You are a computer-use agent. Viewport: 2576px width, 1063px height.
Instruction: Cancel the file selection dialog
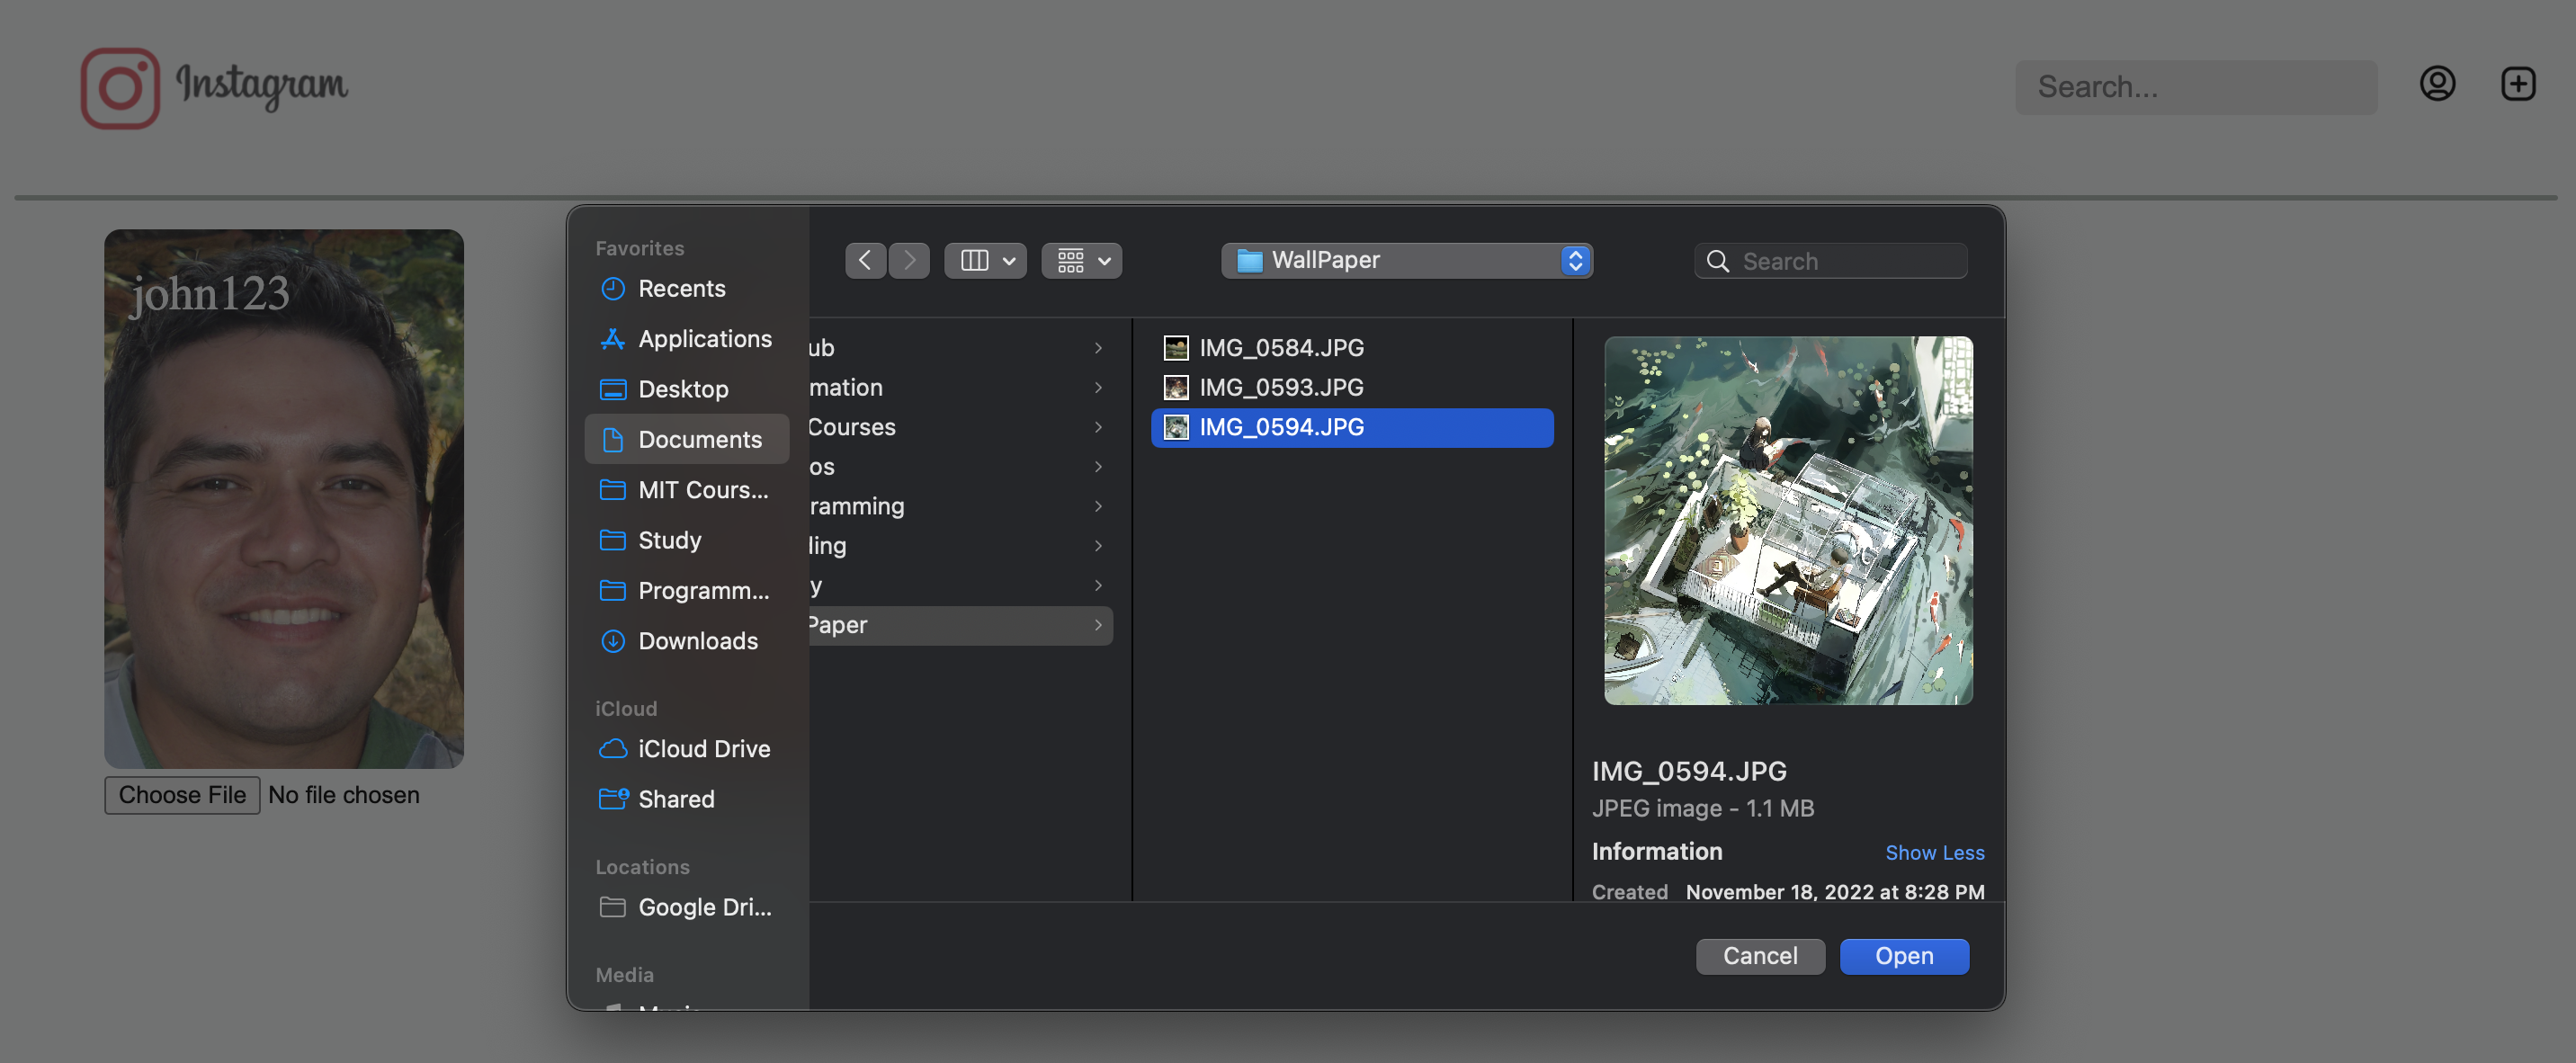tap(1760, 956)
